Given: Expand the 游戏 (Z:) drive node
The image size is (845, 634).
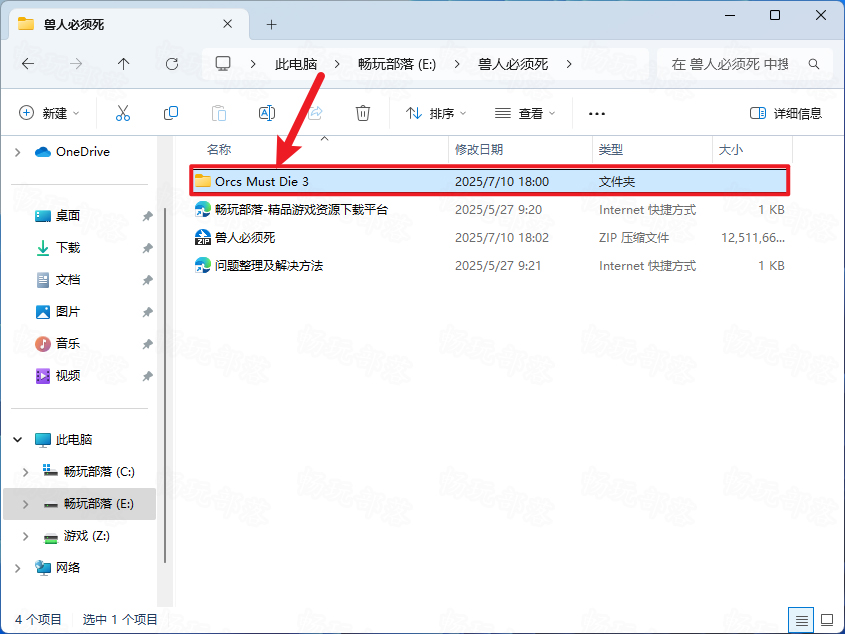Looking at the screenshot, I should click(25, 536).
